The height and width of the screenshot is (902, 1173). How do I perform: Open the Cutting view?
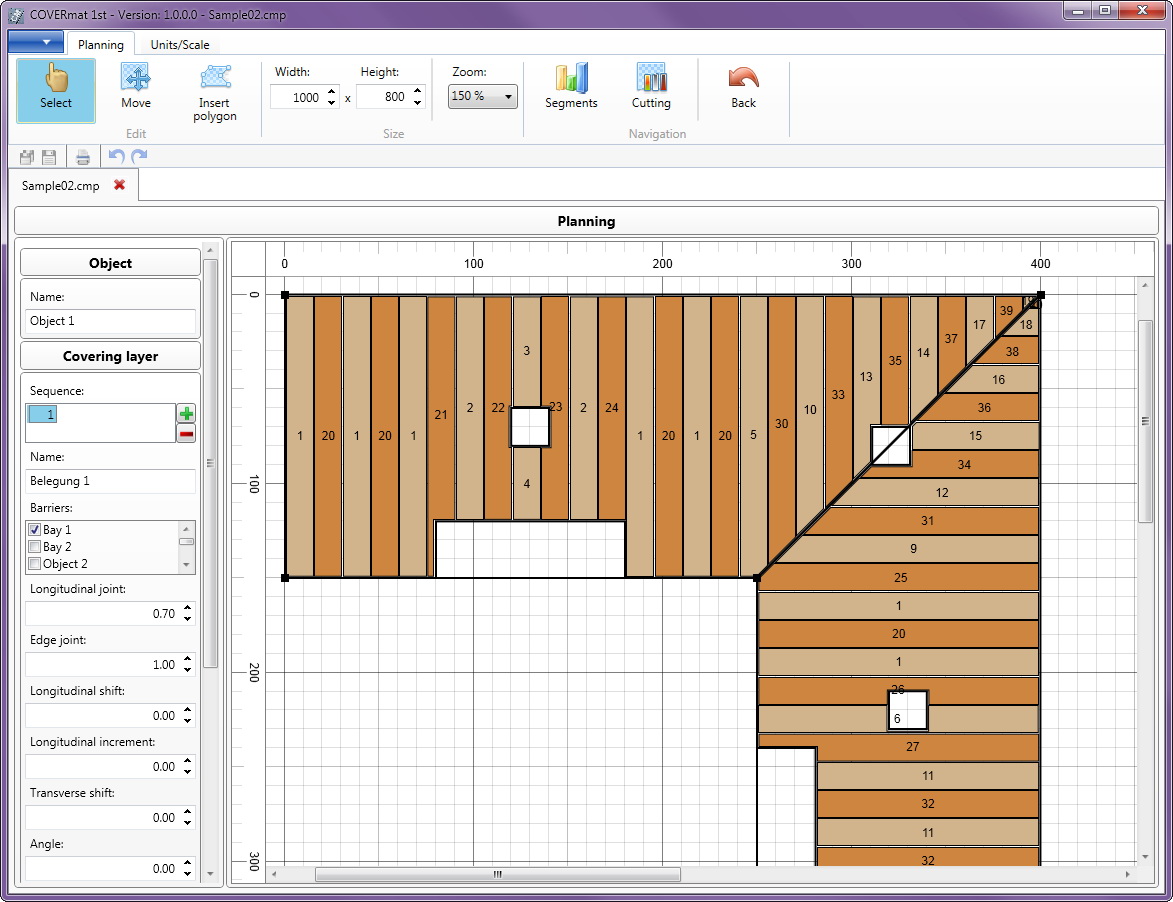(651, 87)
